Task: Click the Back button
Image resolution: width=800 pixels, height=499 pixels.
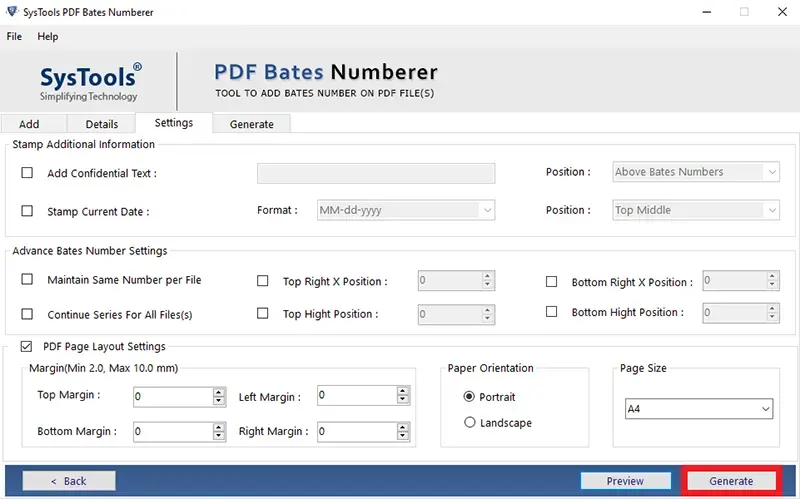Action: [x=69, y=481]
